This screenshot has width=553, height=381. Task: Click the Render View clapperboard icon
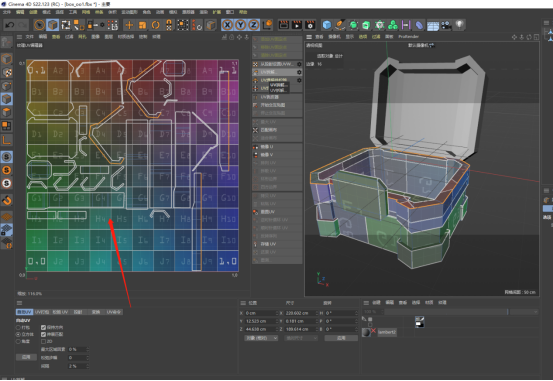click(284, 25)
